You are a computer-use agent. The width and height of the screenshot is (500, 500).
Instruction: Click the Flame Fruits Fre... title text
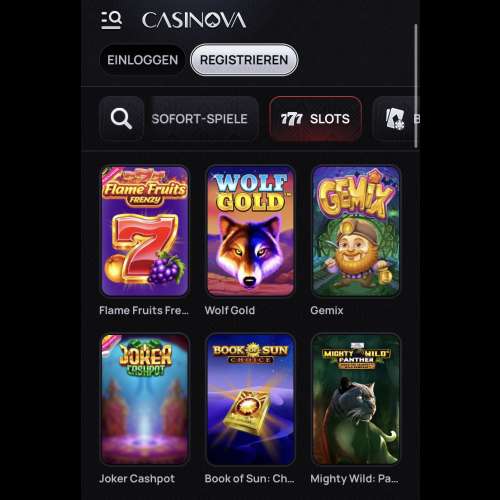(x=144, y=310)
